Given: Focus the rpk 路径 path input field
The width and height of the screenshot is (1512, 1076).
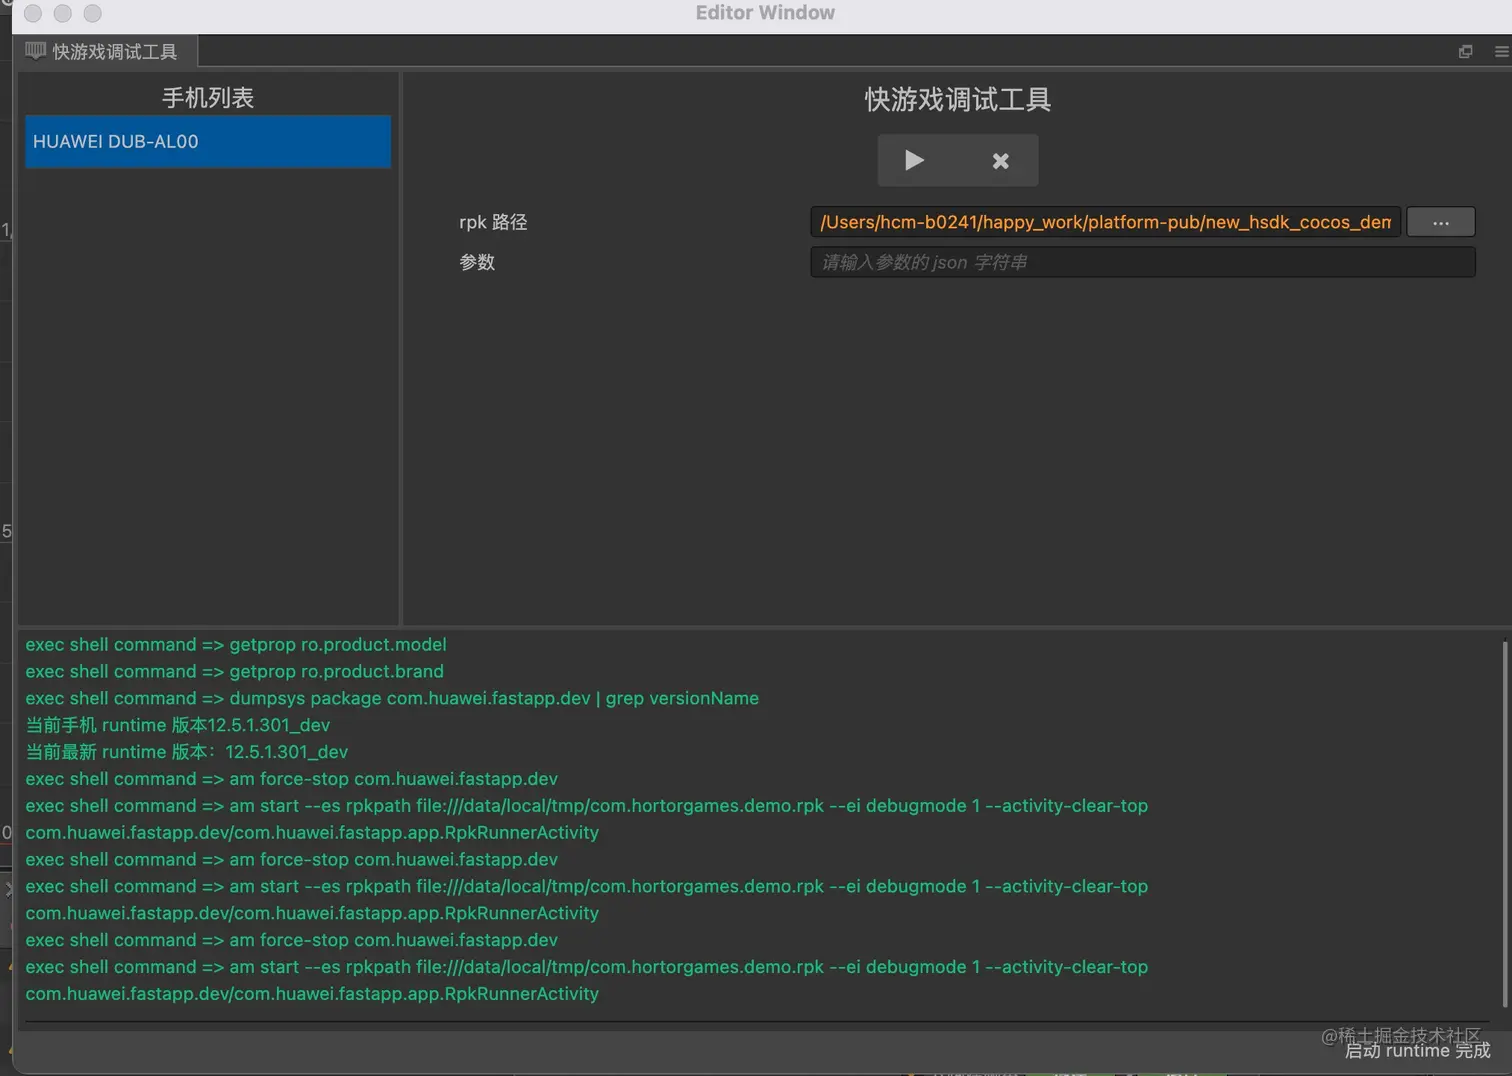Looking at the screenshot, I should tap(1105, 222).
